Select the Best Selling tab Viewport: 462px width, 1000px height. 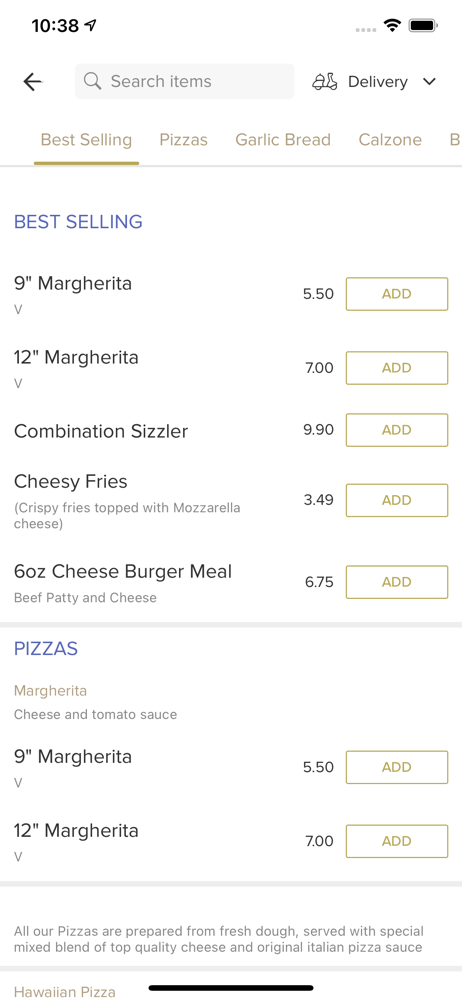86,140
